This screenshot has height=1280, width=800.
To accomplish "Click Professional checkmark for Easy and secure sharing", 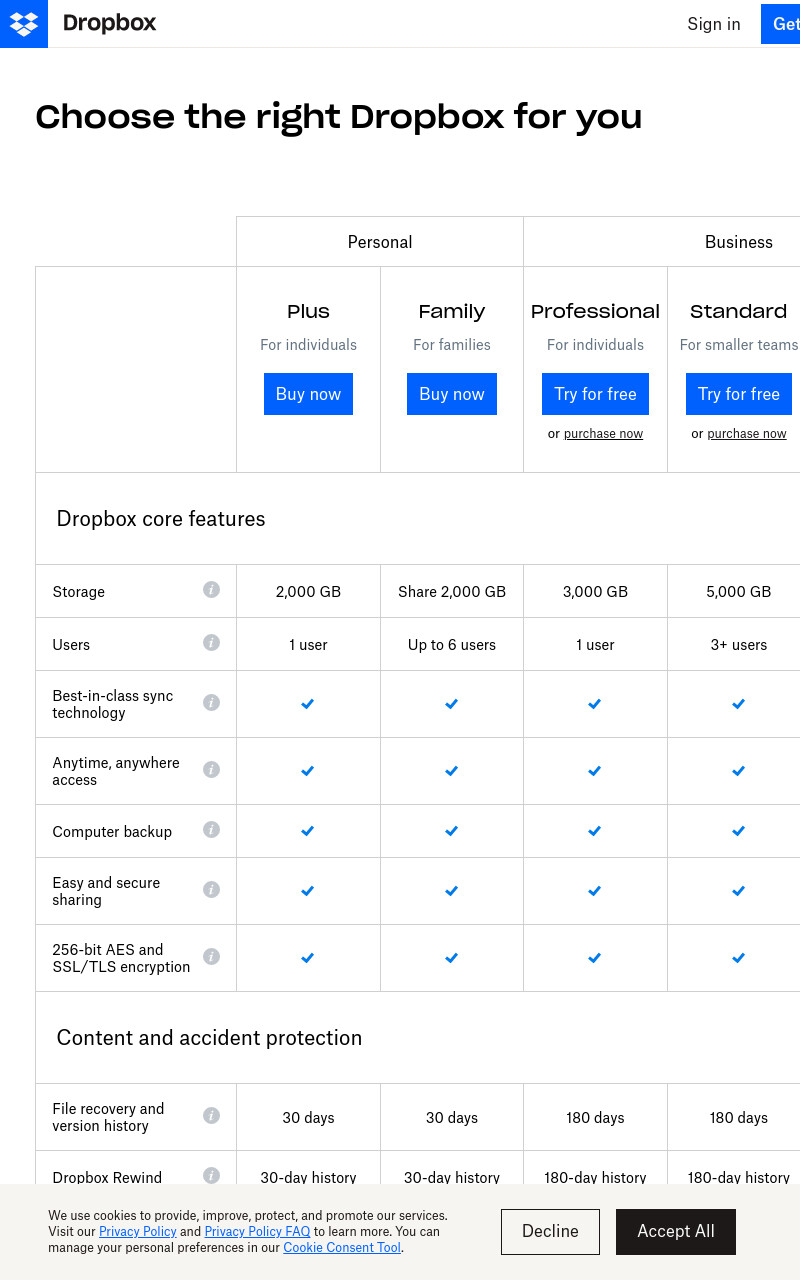I will (595, 891).
